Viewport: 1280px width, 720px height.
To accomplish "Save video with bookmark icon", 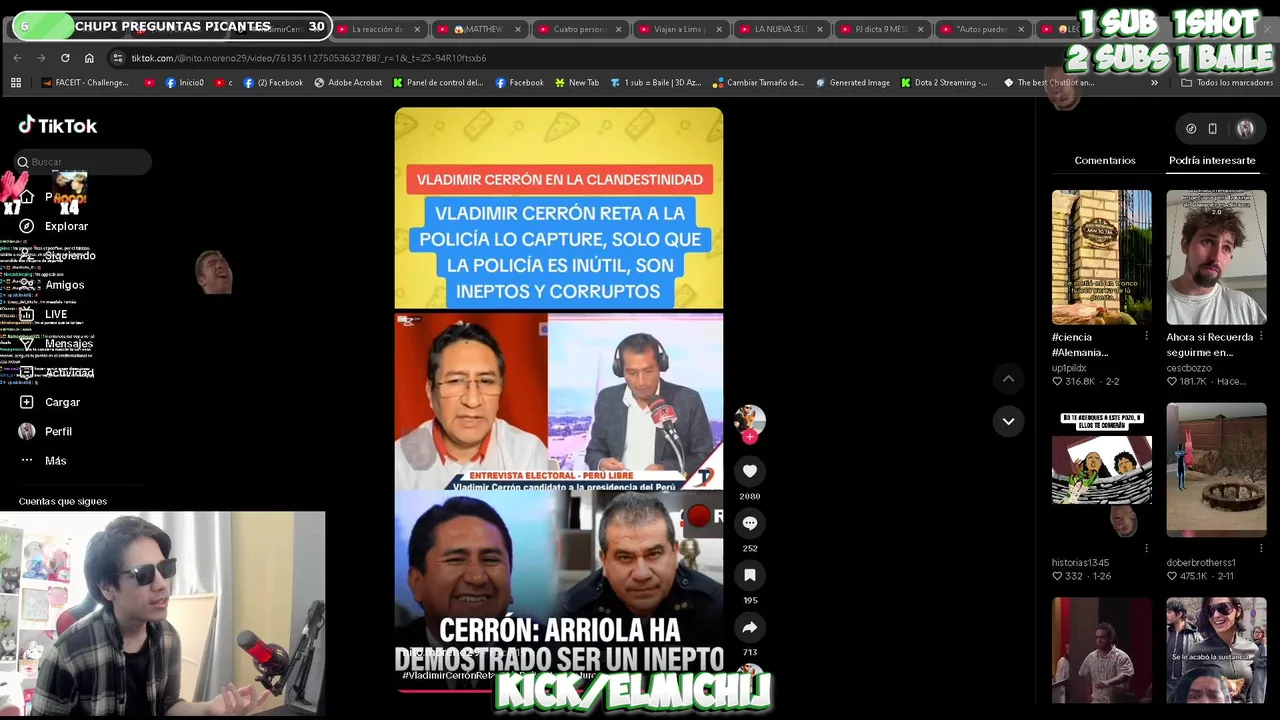I will pyautogui.click(x=750, y=575).
